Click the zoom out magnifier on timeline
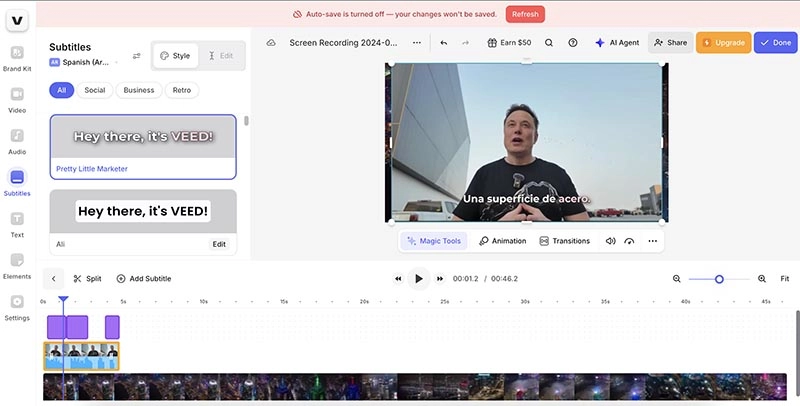 (677, 279)
